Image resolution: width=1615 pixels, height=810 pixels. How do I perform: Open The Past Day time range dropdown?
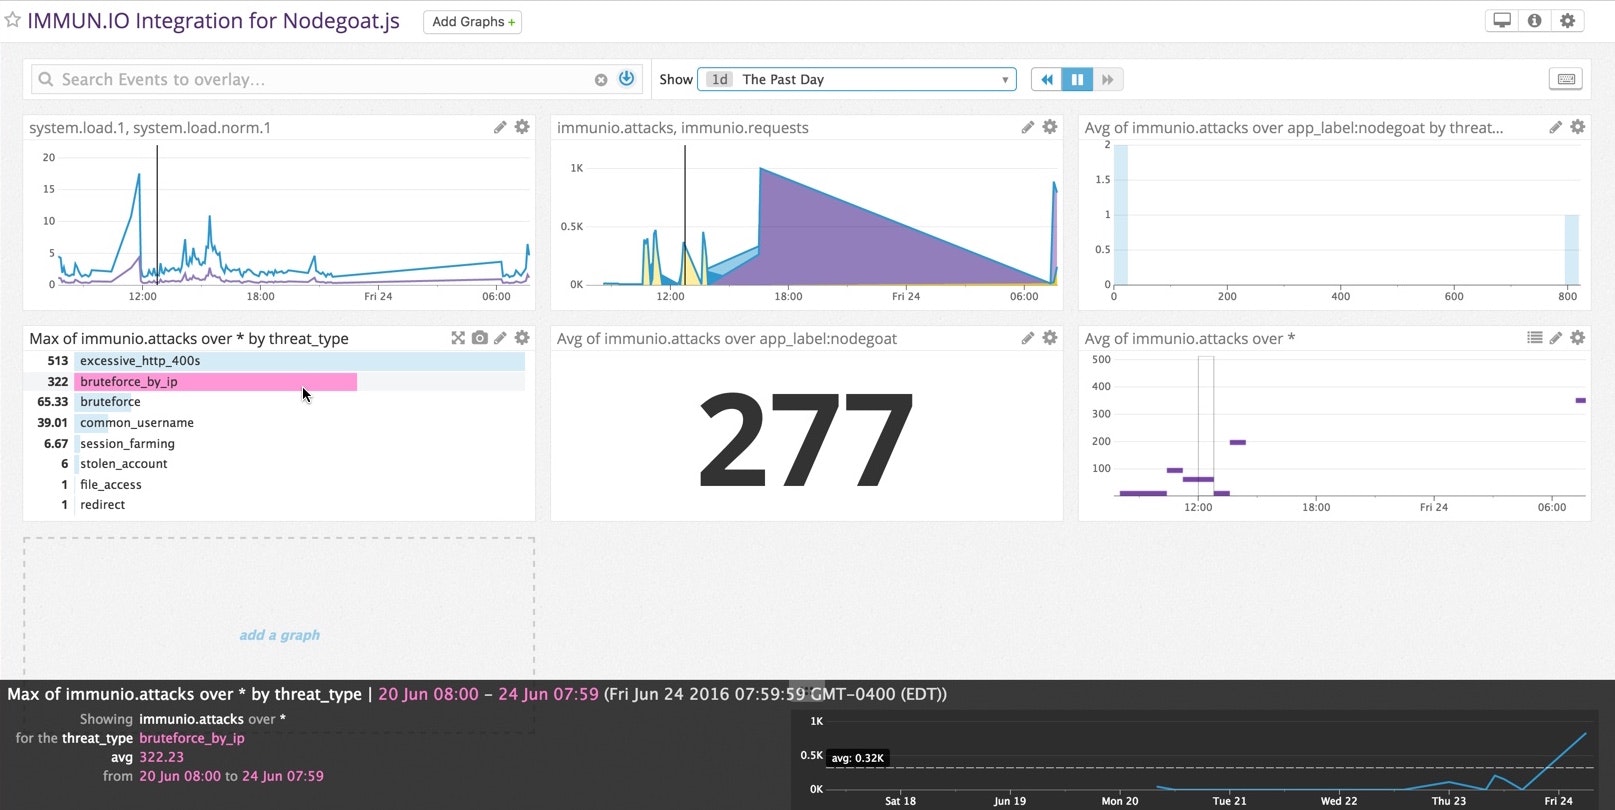point(856,79)
